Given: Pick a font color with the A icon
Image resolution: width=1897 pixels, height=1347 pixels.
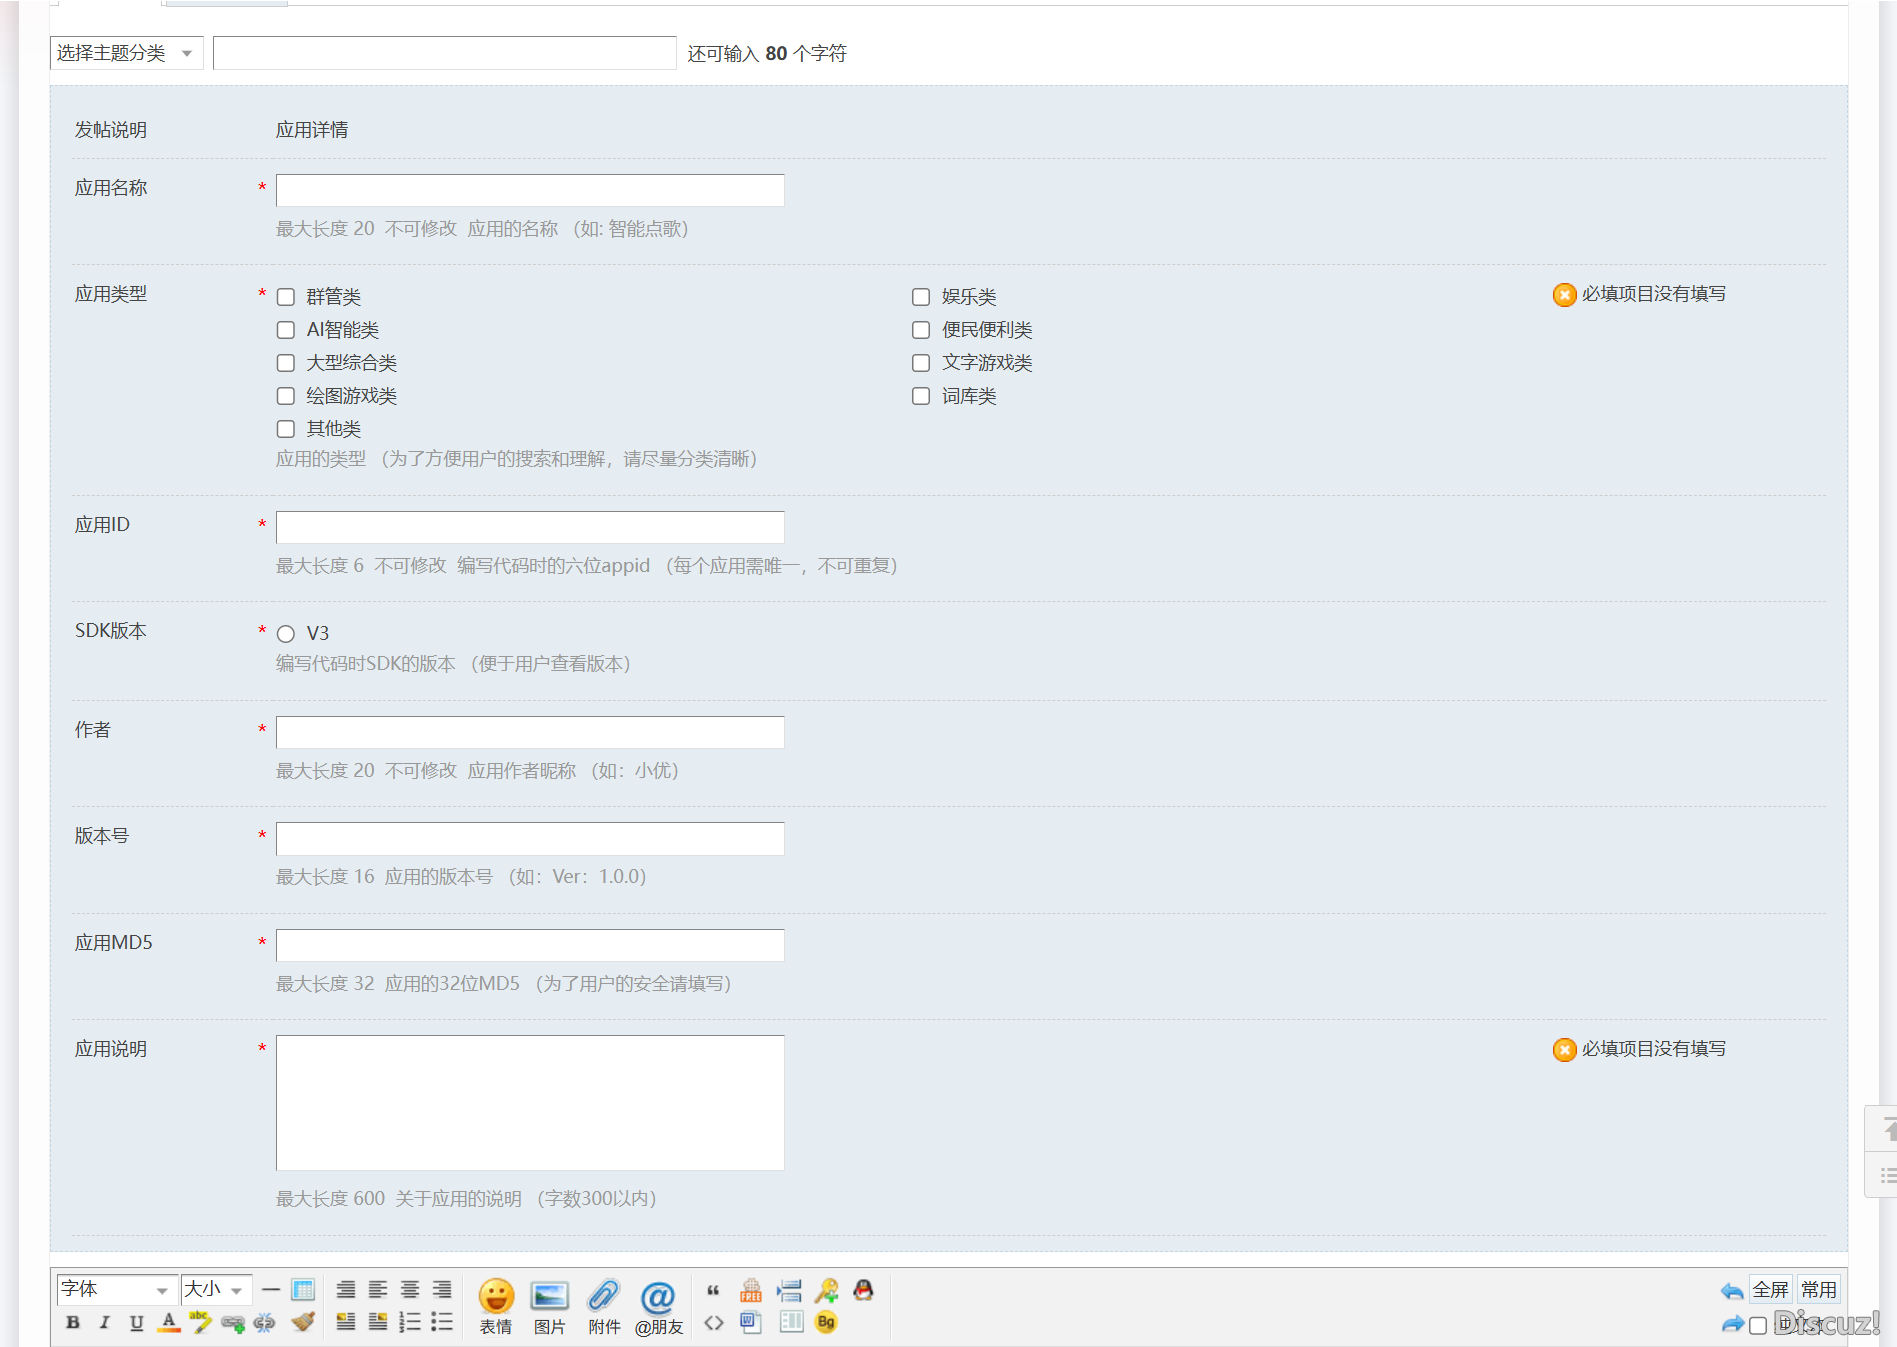Looking at the screenshot, I should coord(169,1323).
